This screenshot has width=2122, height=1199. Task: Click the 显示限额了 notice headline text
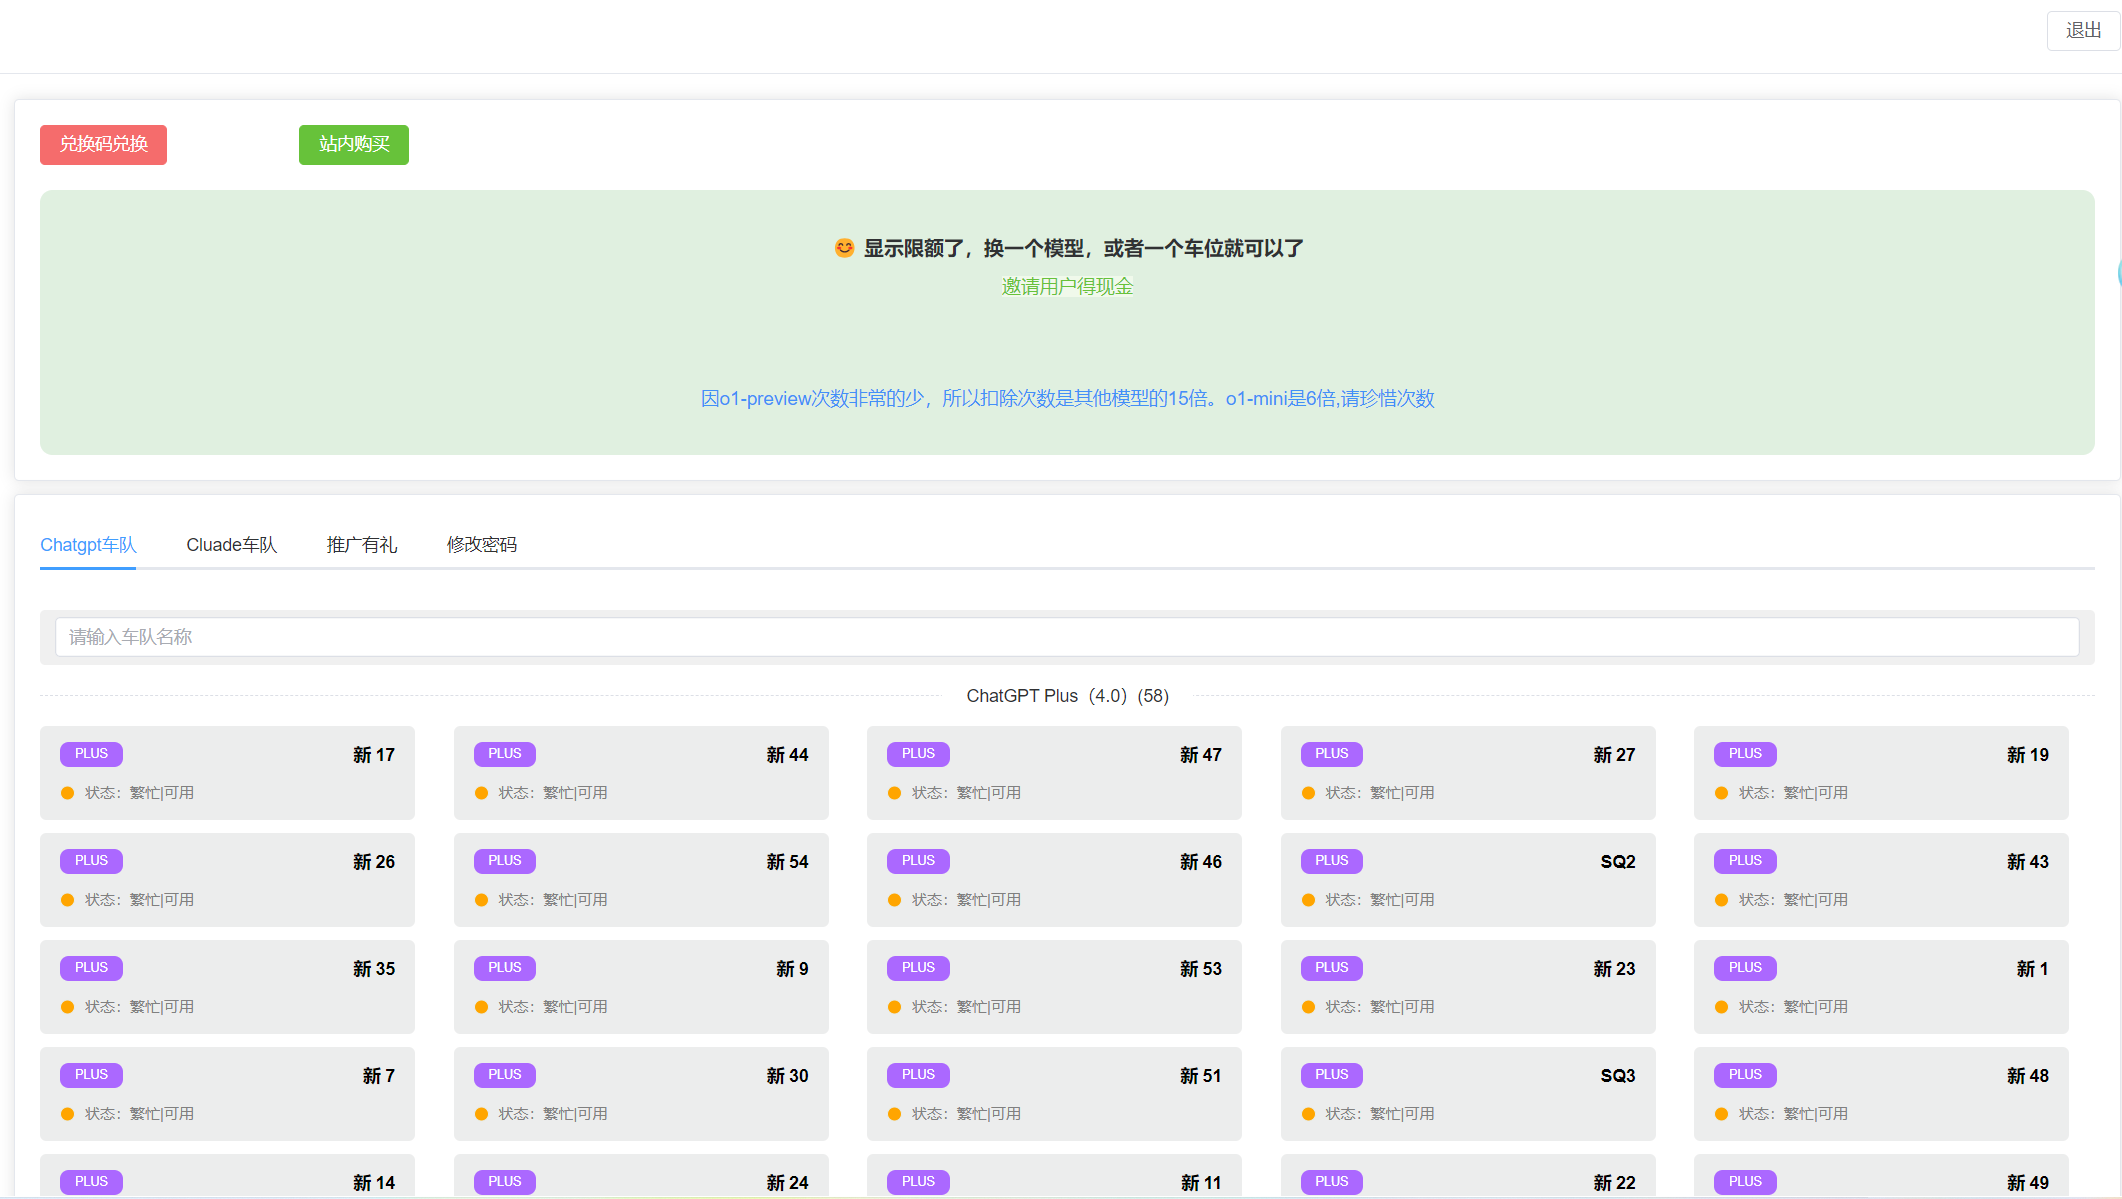(x=1083, y=248)
